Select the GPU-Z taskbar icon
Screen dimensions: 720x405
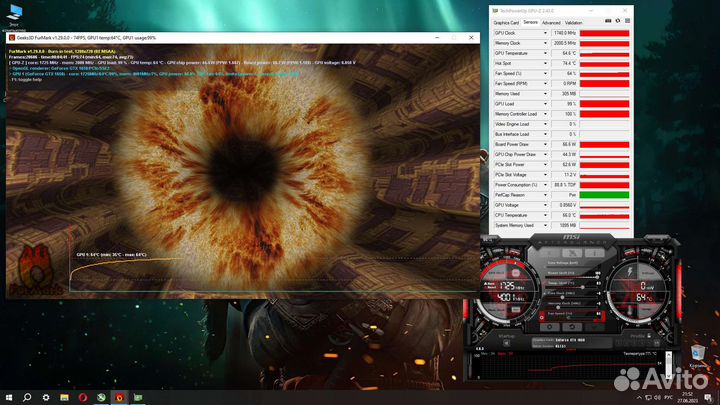(x=138, y=397)
